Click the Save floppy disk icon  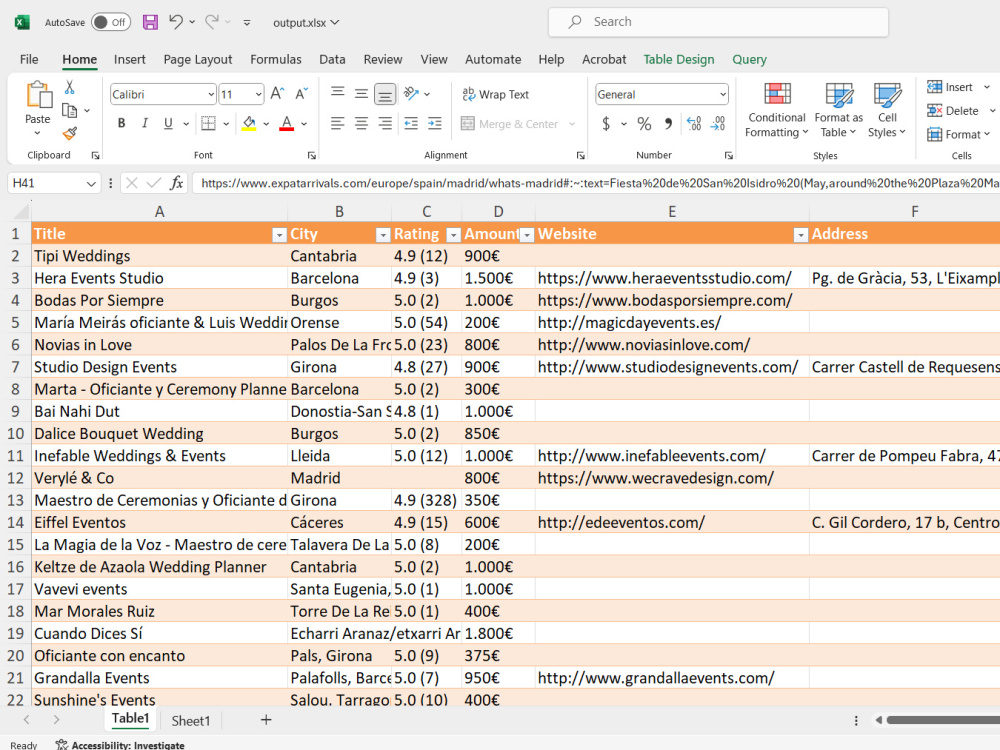coord(150,22)
